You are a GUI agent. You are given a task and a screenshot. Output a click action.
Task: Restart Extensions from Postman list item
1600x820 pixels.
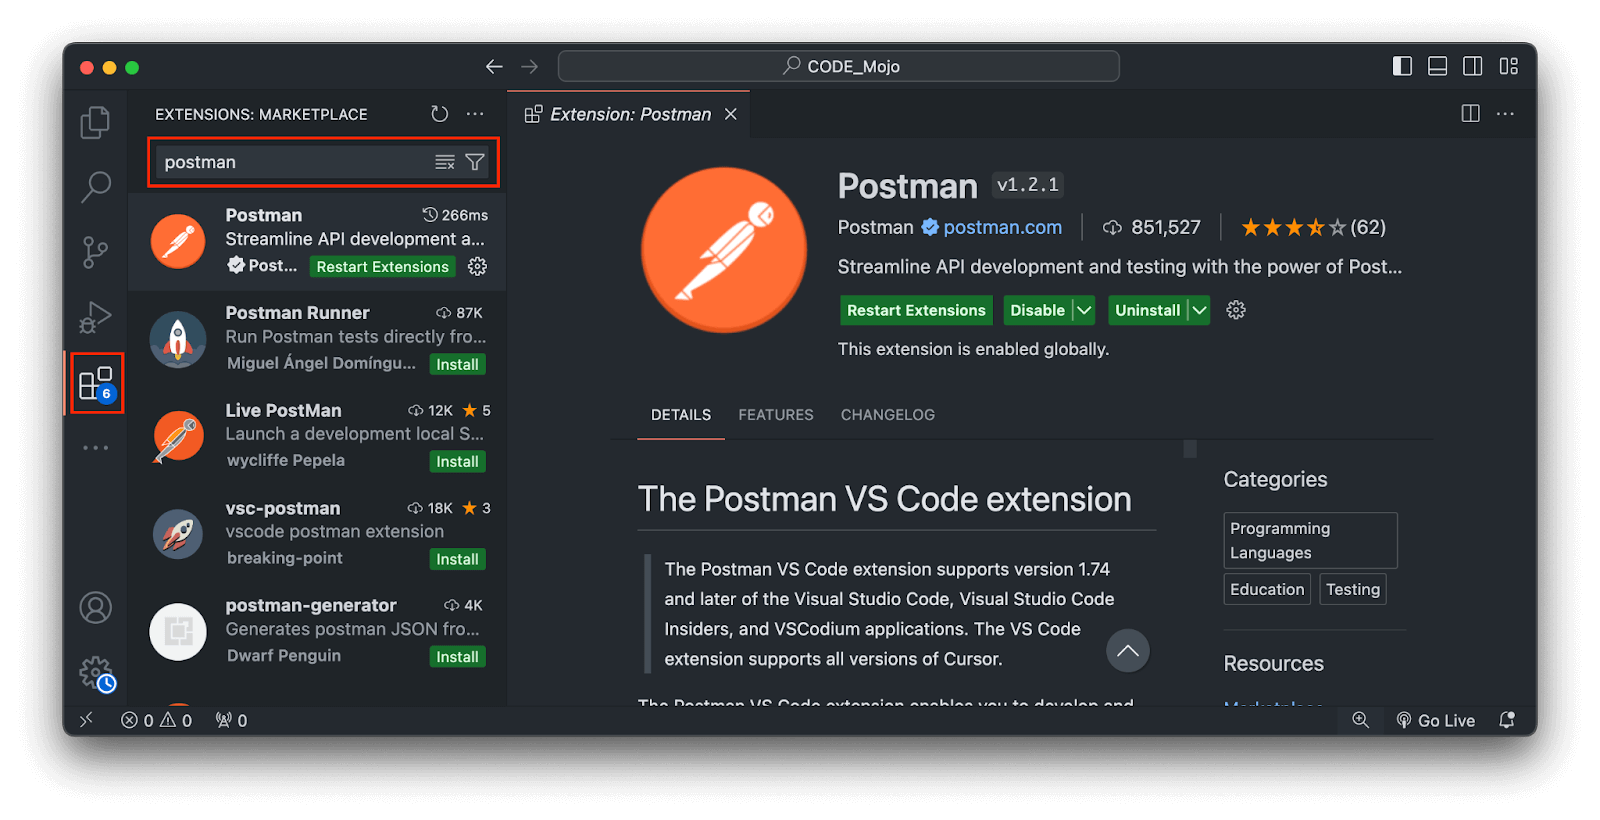point(382,266)
